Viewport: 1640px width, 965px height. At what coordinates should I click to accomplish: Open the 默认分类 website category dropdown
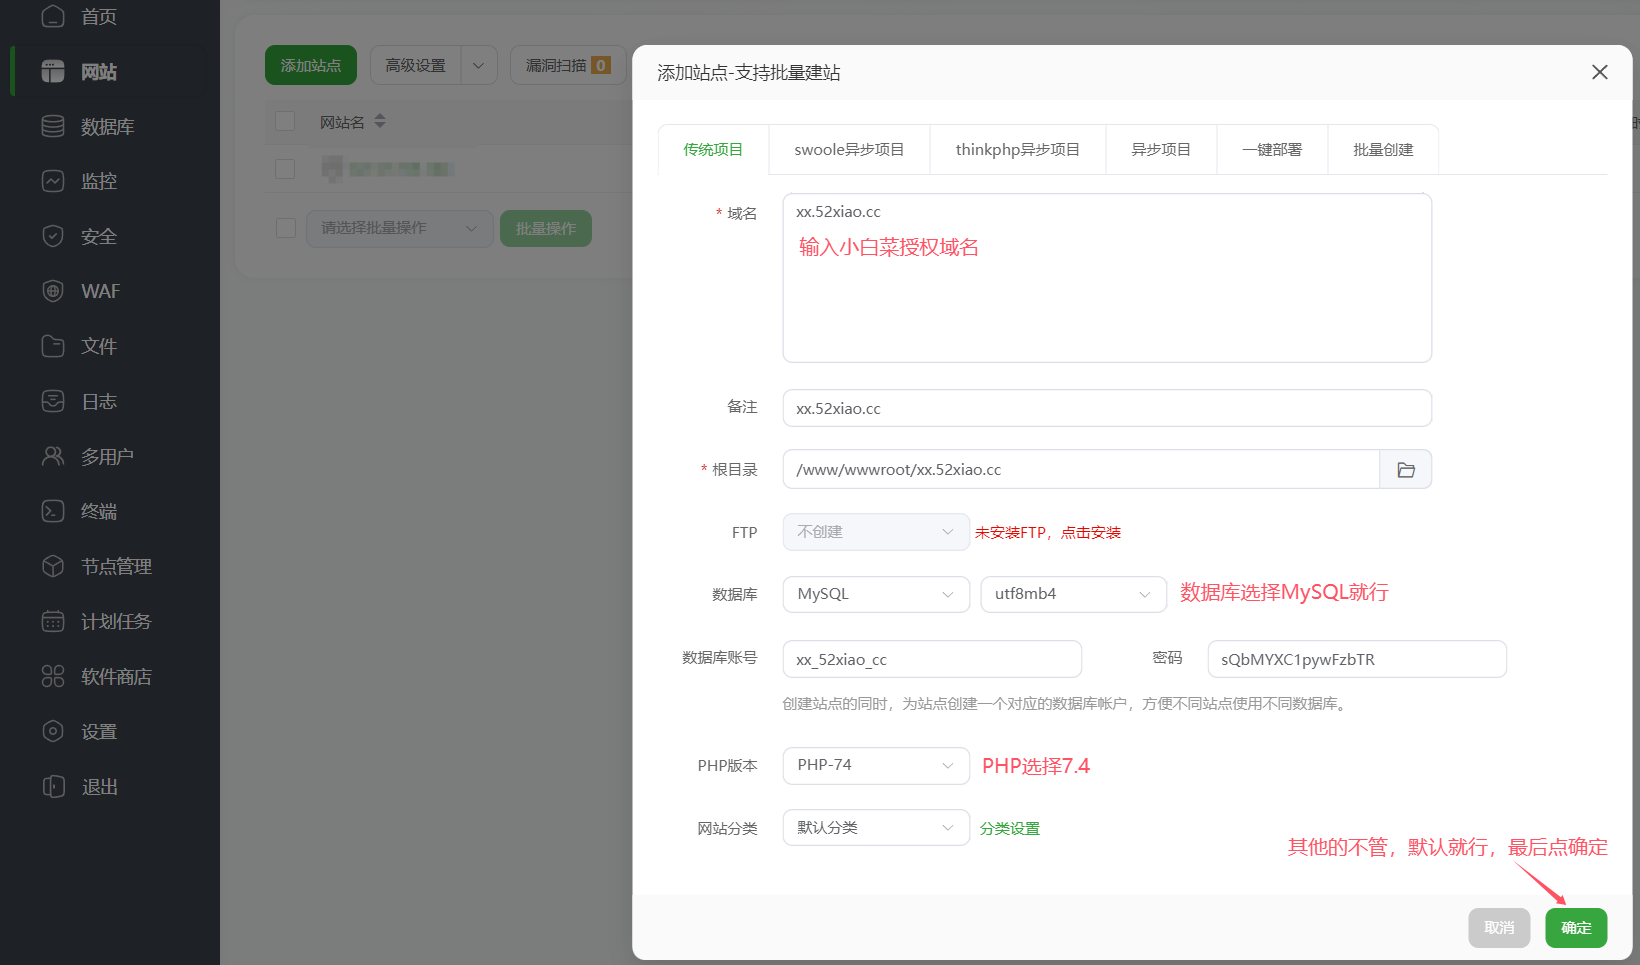(x=875, y=827)
